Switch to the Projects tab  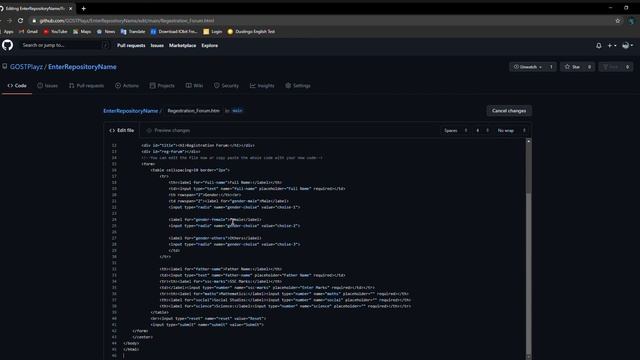(162, 86)
